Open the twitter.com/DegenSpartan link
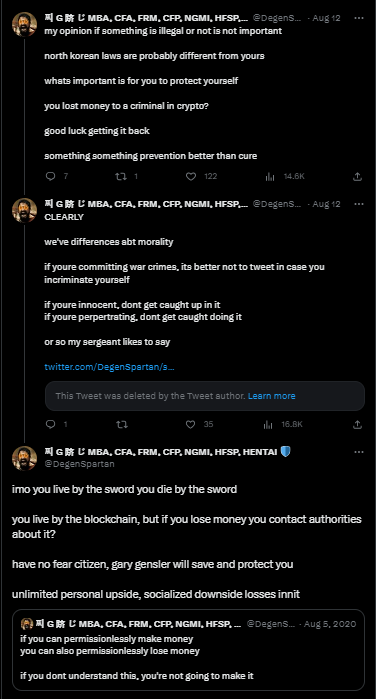 (109, 367)
